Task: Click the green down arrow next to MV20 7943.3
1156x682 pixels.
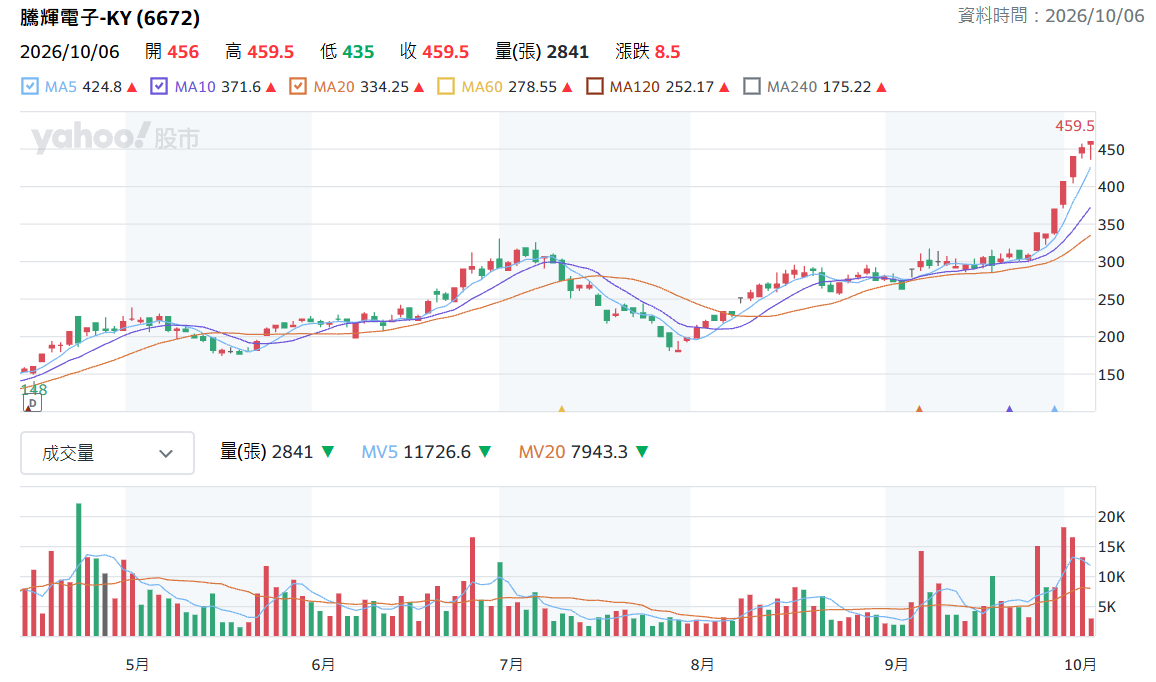Action: 642,452
